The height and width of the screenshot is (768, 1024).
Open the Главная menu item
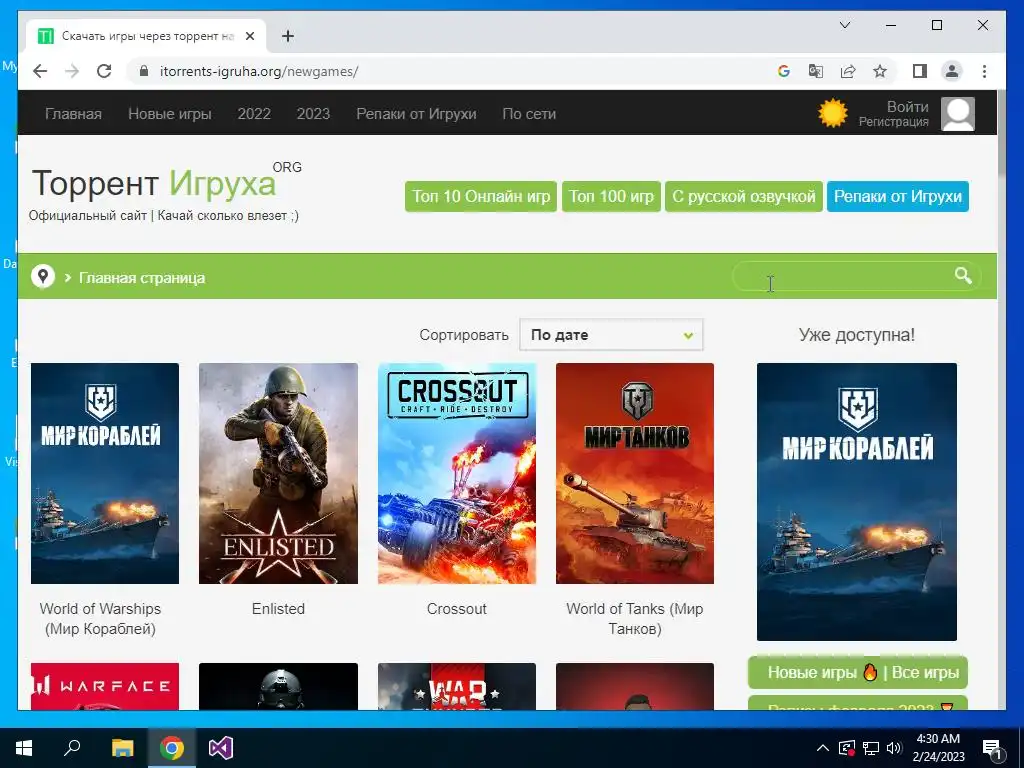click(x=73, y=114)
